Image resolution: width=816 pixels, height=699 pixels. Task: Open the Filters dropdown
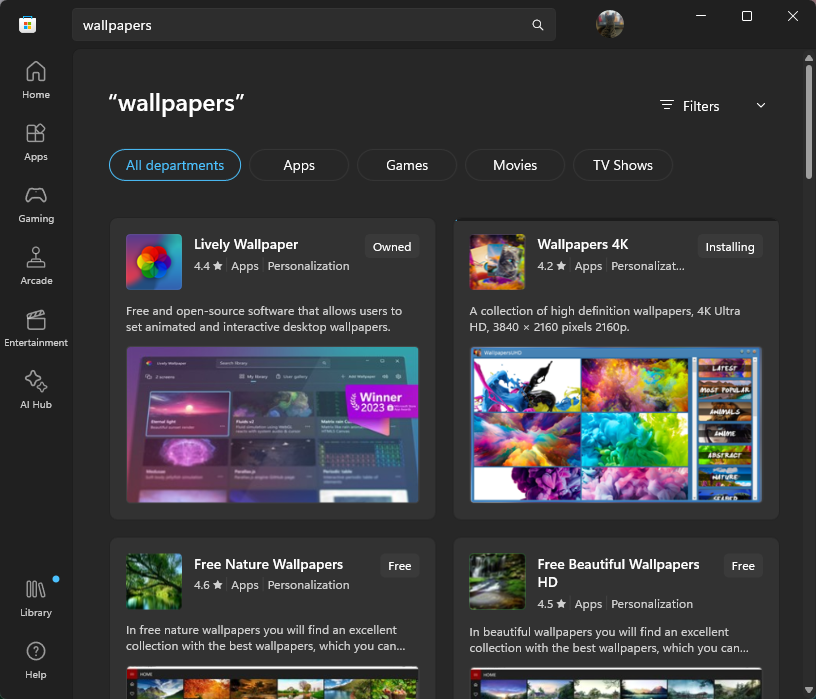pyautogui.click(x=689, y=105)
